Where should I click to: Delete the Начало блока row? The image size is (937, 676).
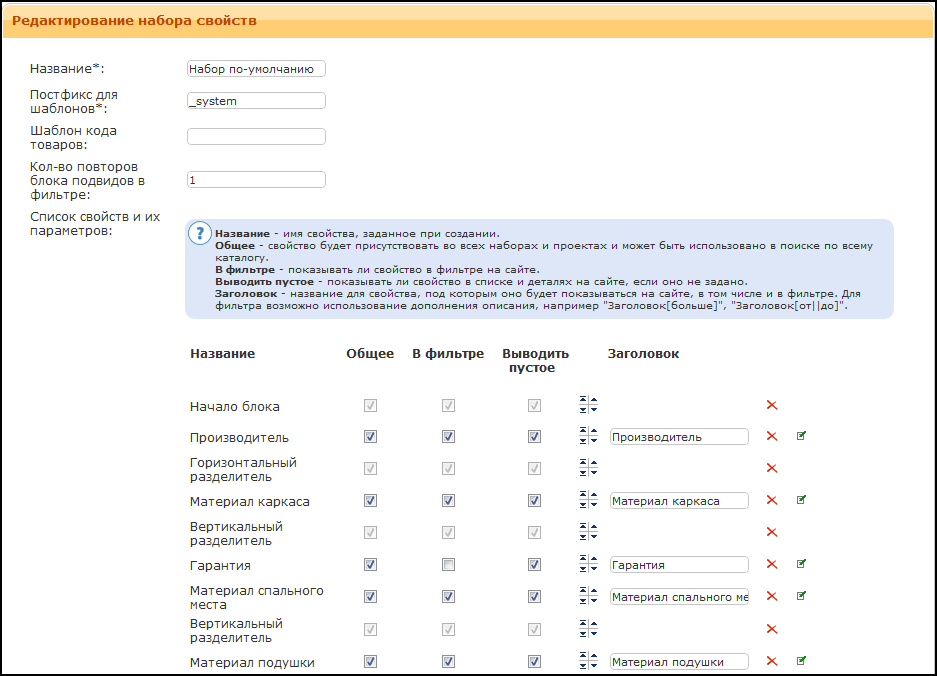(x=771, y=405)
